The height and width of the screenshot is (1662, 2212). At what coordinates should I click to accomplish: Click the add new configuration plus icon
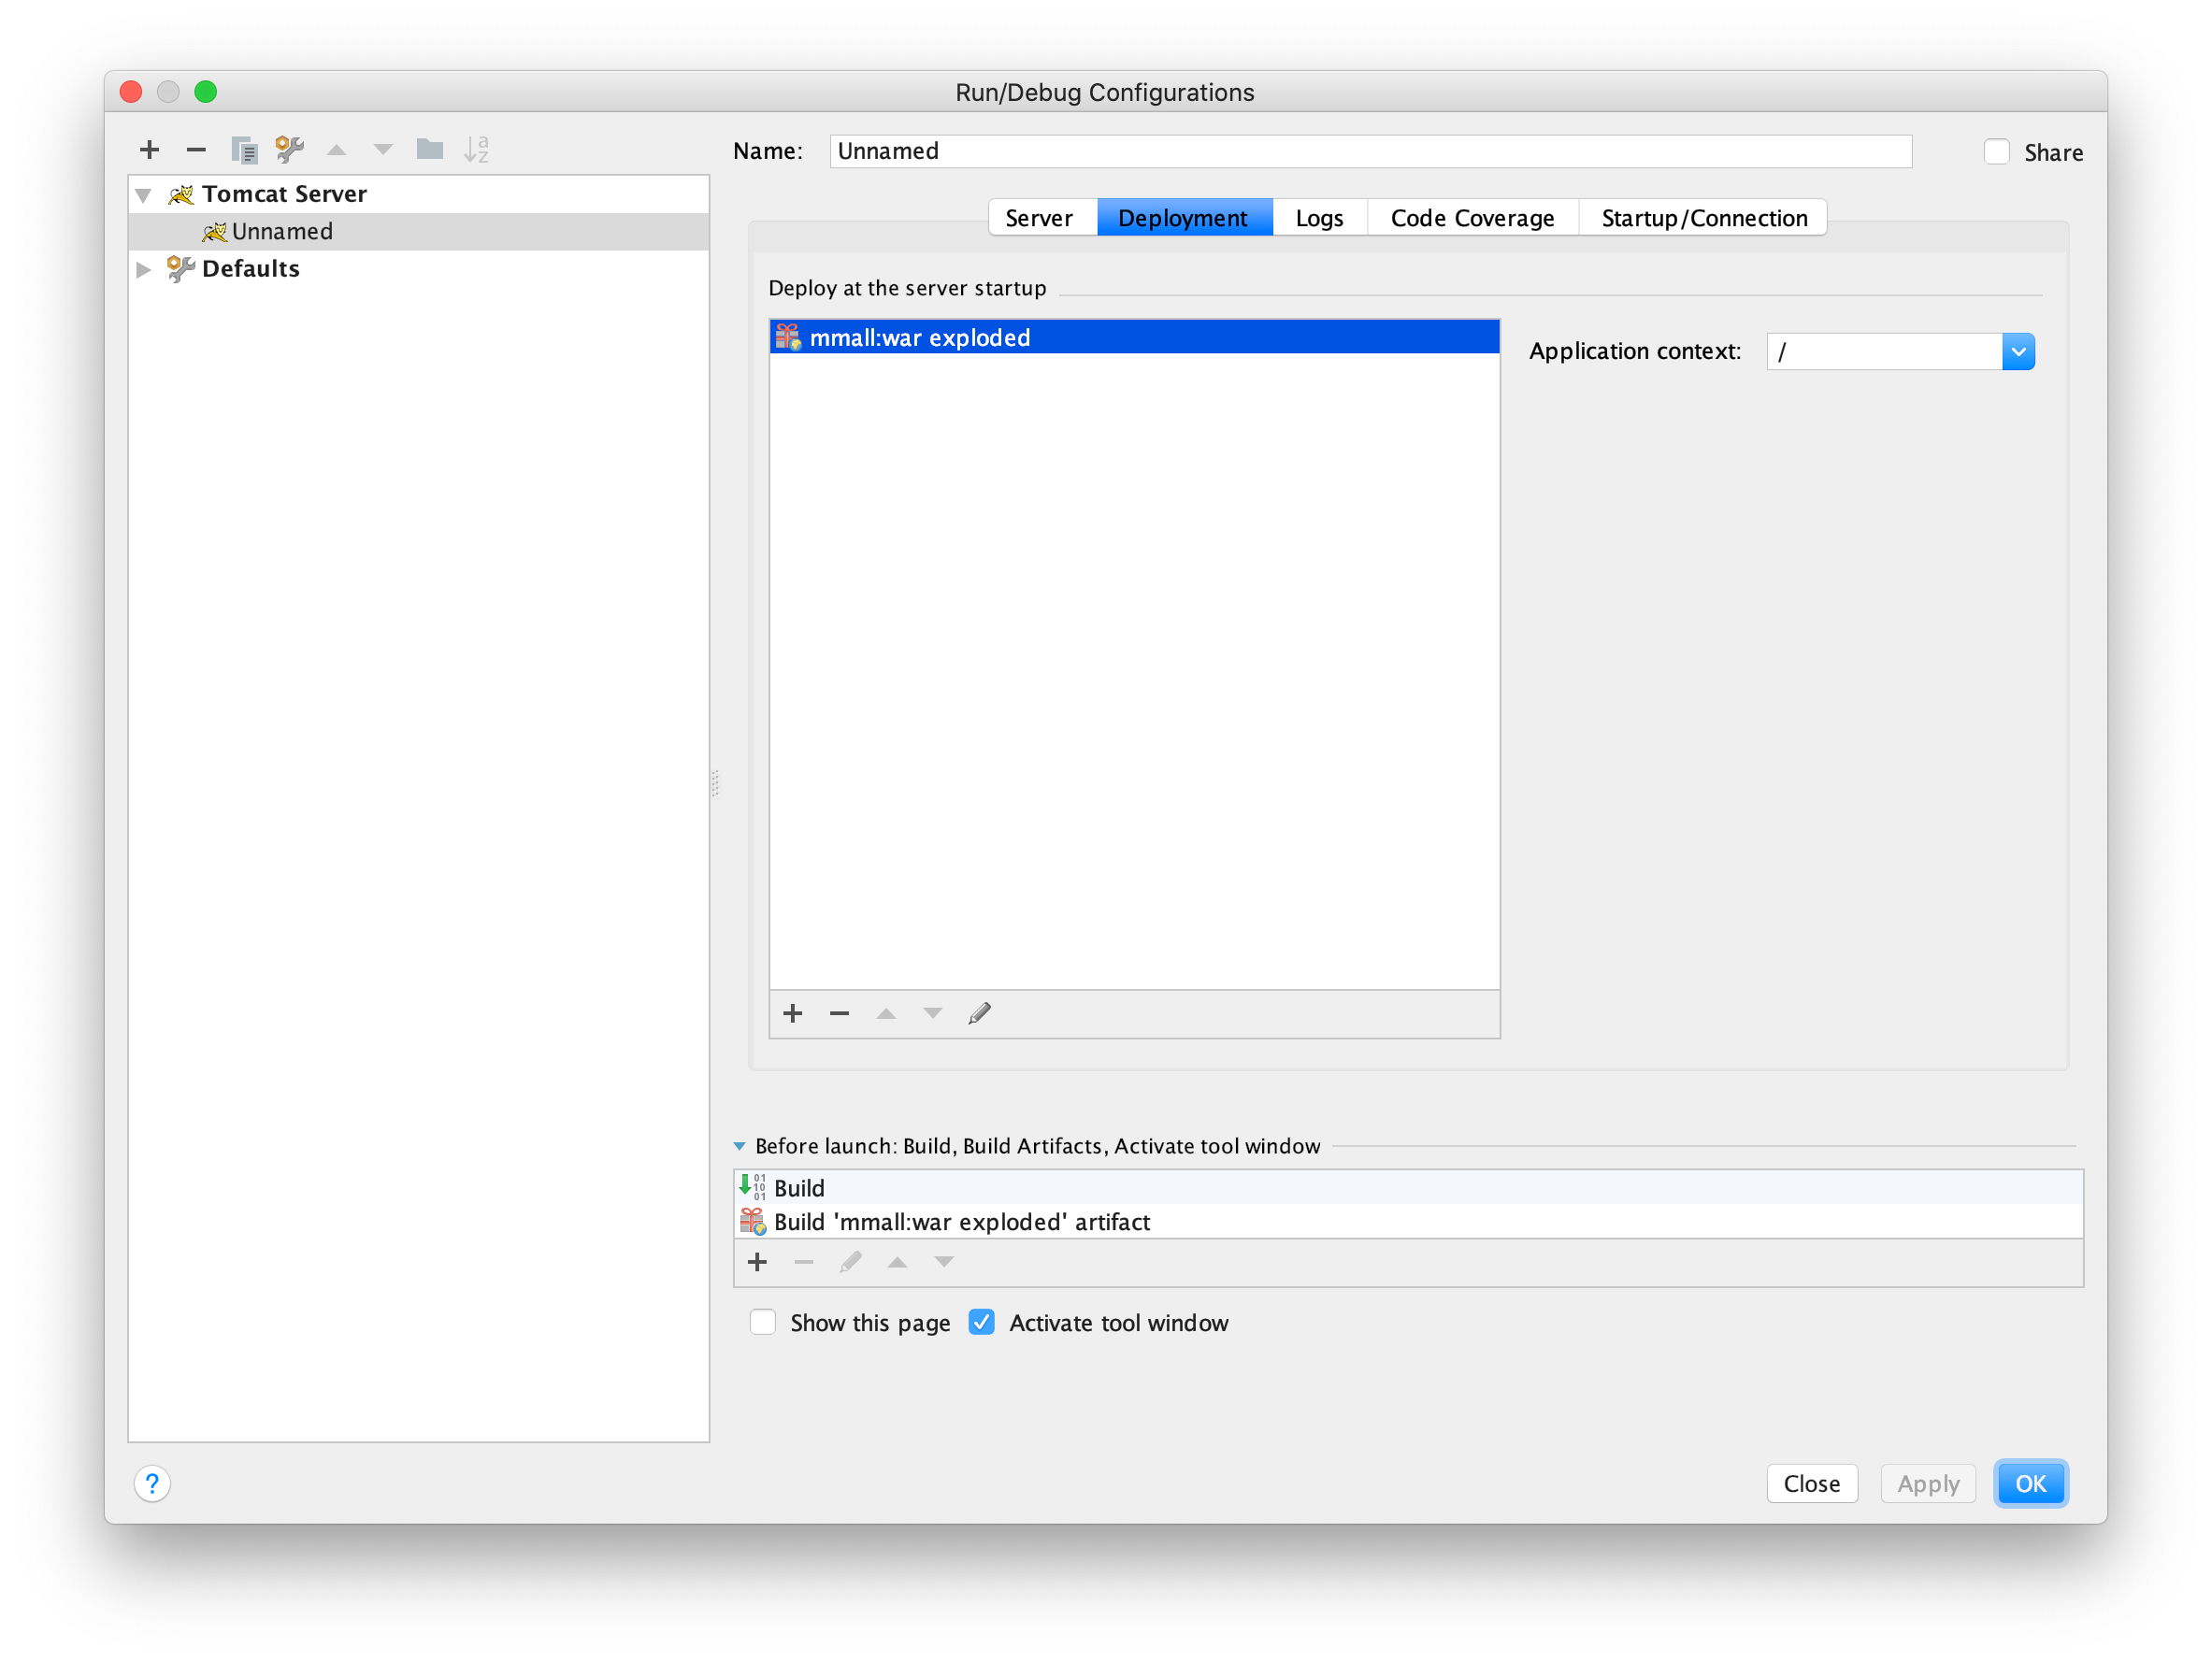point(149,150)
